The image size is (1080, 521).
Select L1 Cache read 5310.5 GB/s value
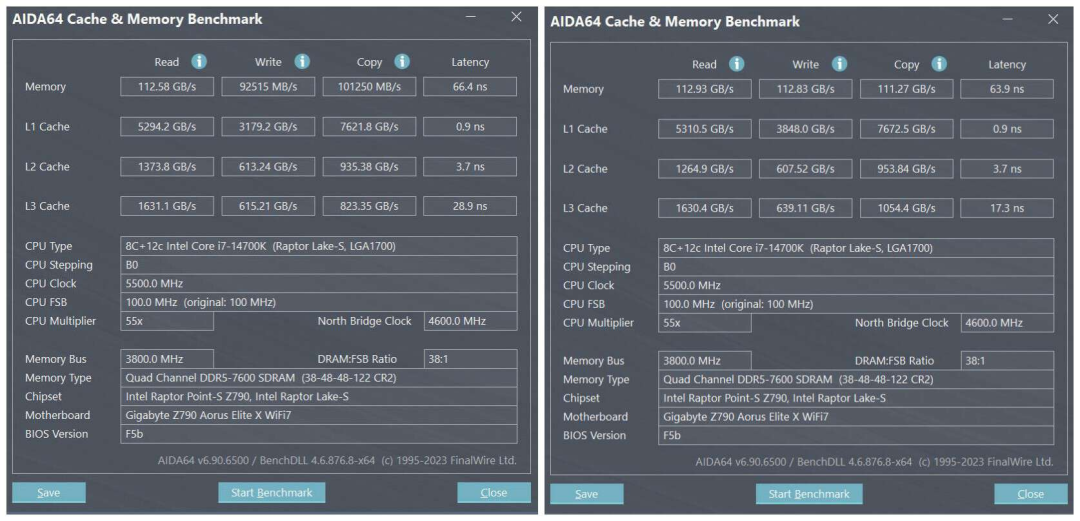(x=705, y=129)
